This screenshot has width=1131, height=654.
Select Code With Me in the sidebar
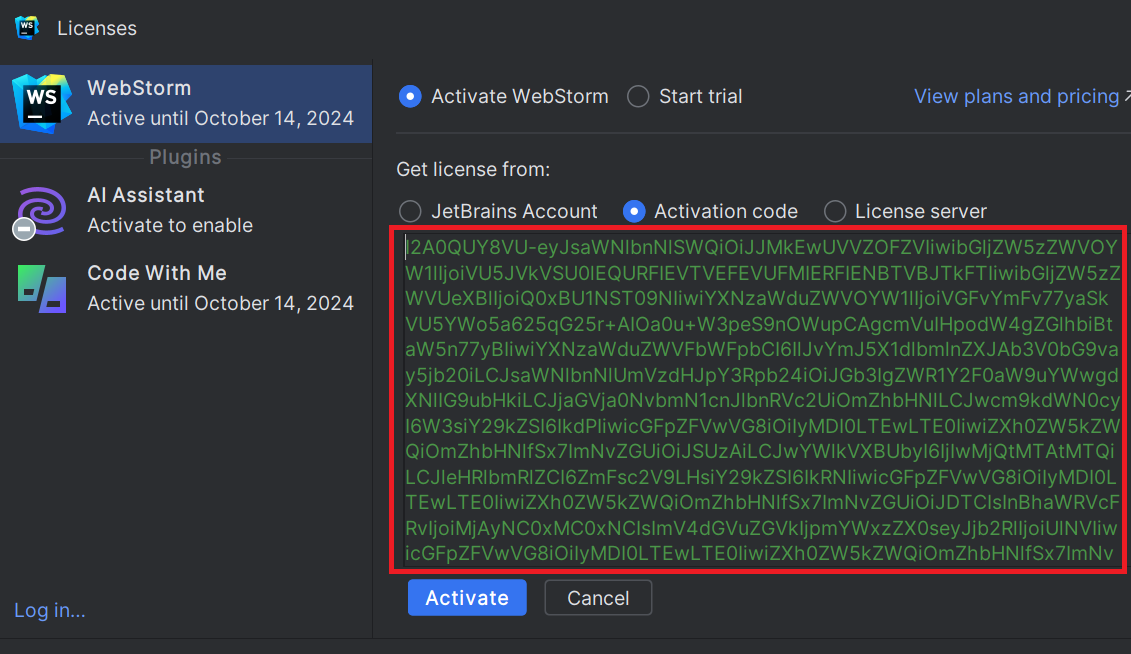point(185,287)
